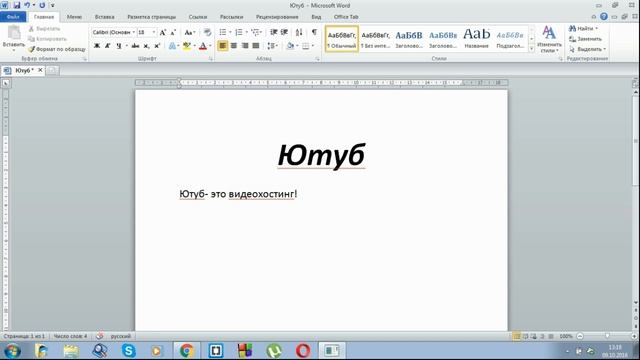This screenshot has width=640, height=360.
Task: Toggle center alignment
Action: pos(234,46)
